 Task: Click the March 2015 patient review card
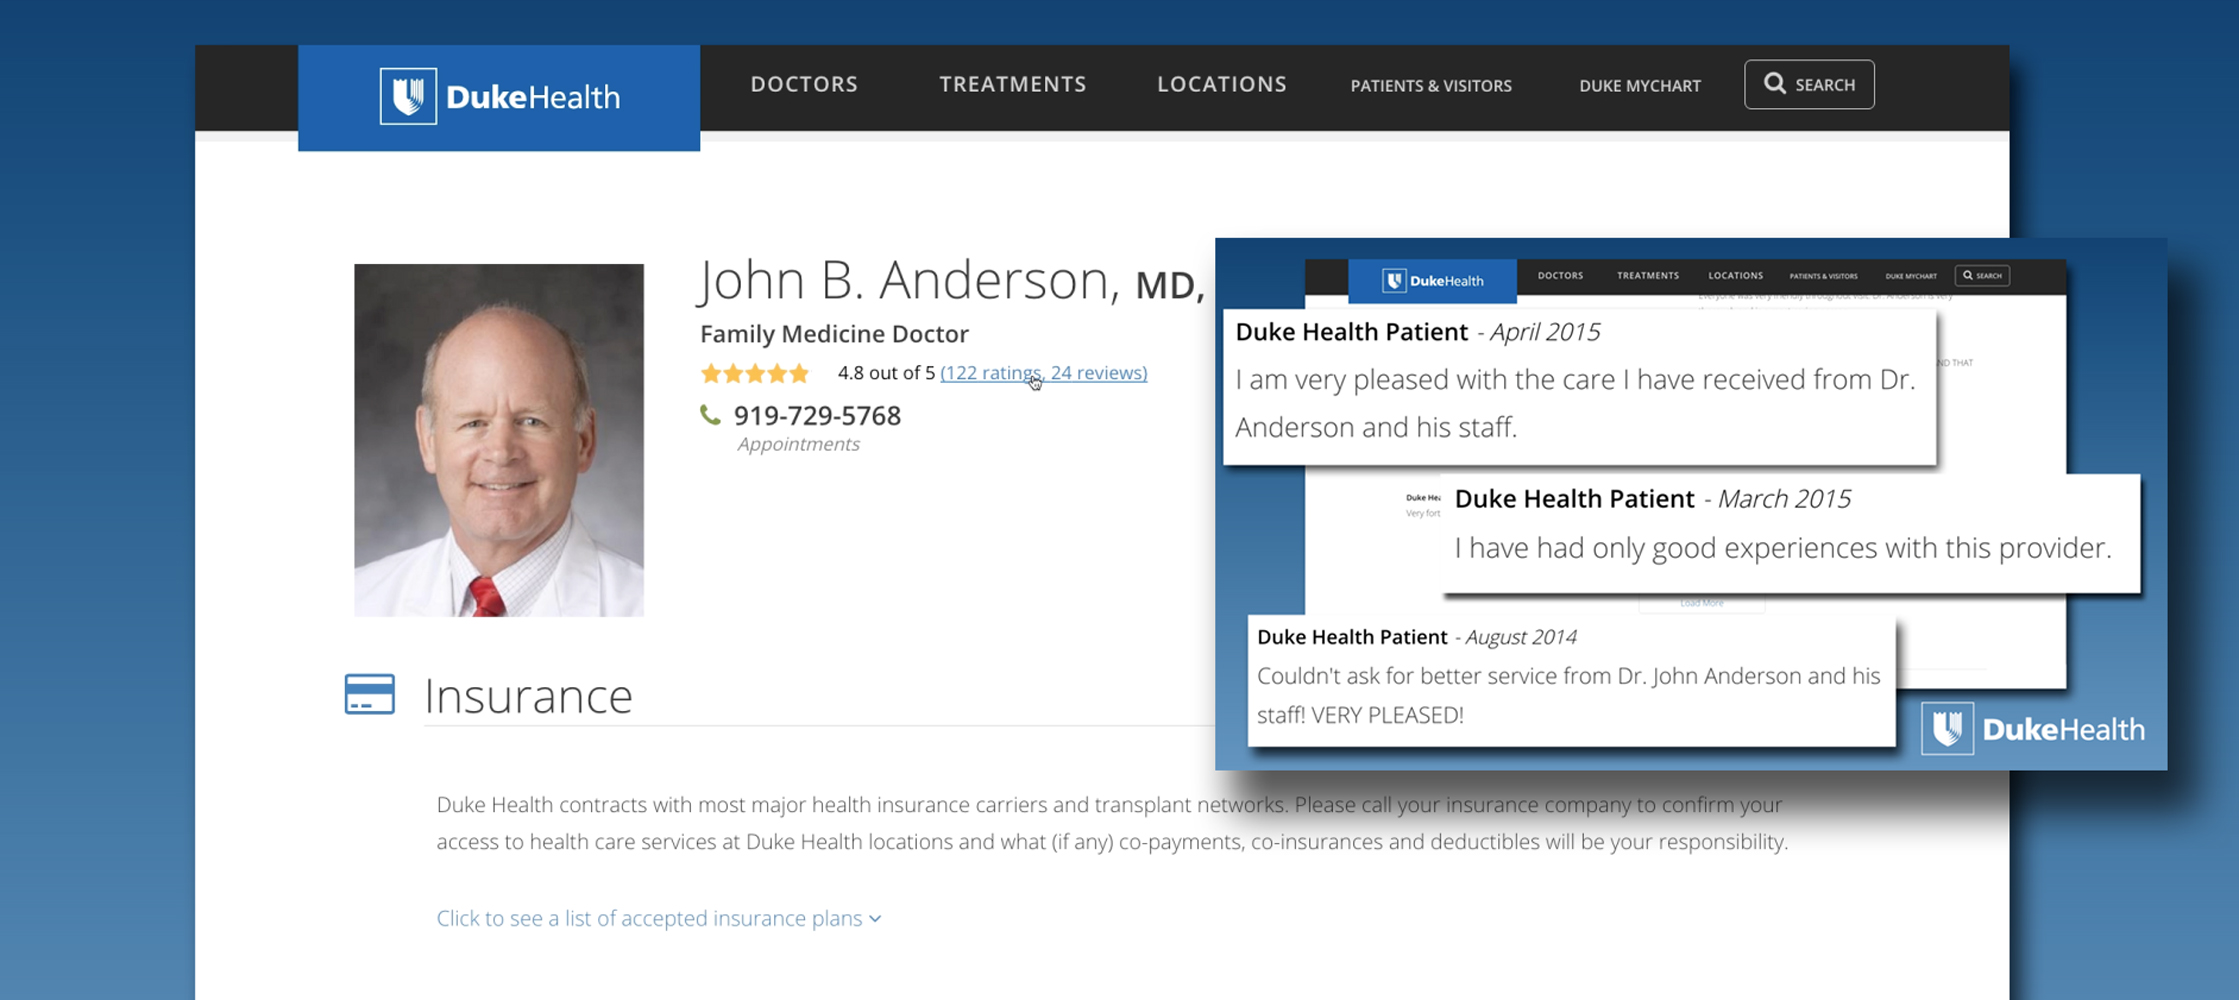1791,533
